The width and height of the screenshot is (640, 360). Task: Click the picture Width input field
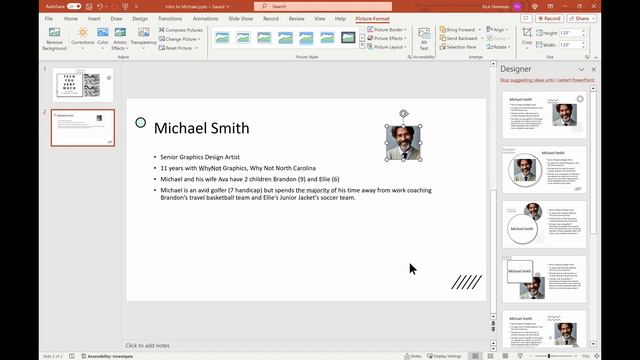click(571, 45)
